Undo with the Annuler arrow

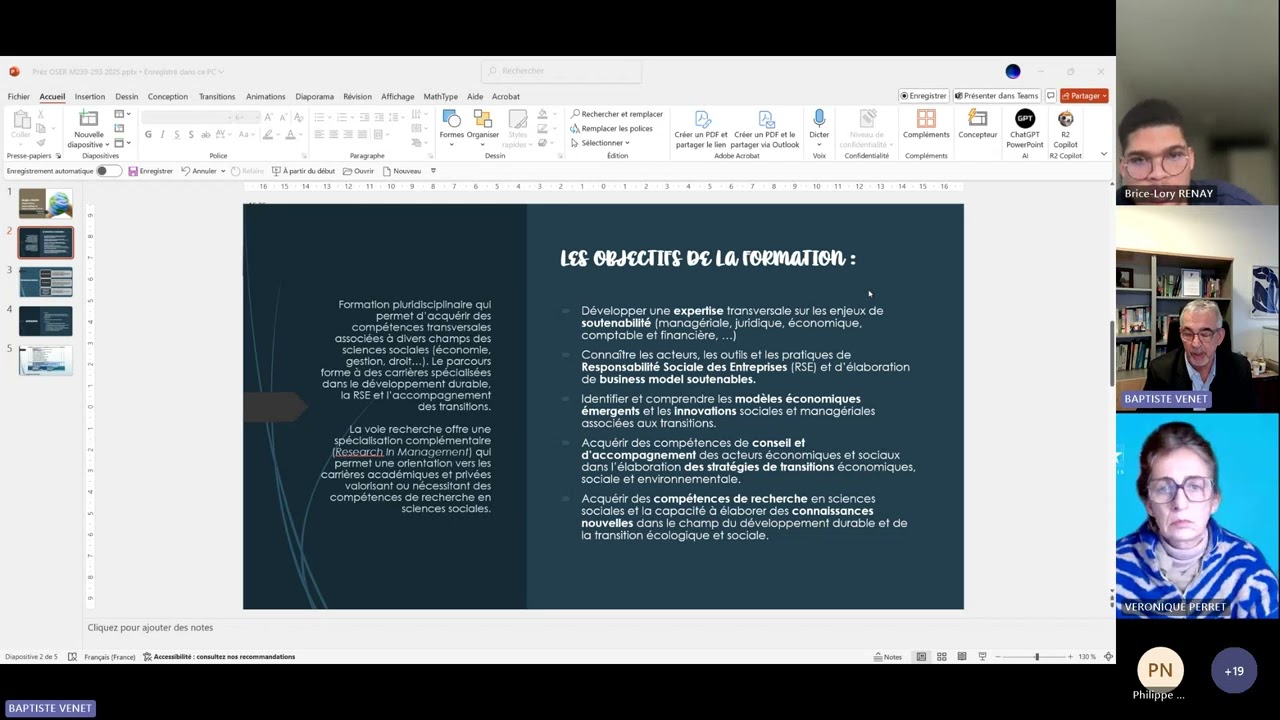[198, 171]
